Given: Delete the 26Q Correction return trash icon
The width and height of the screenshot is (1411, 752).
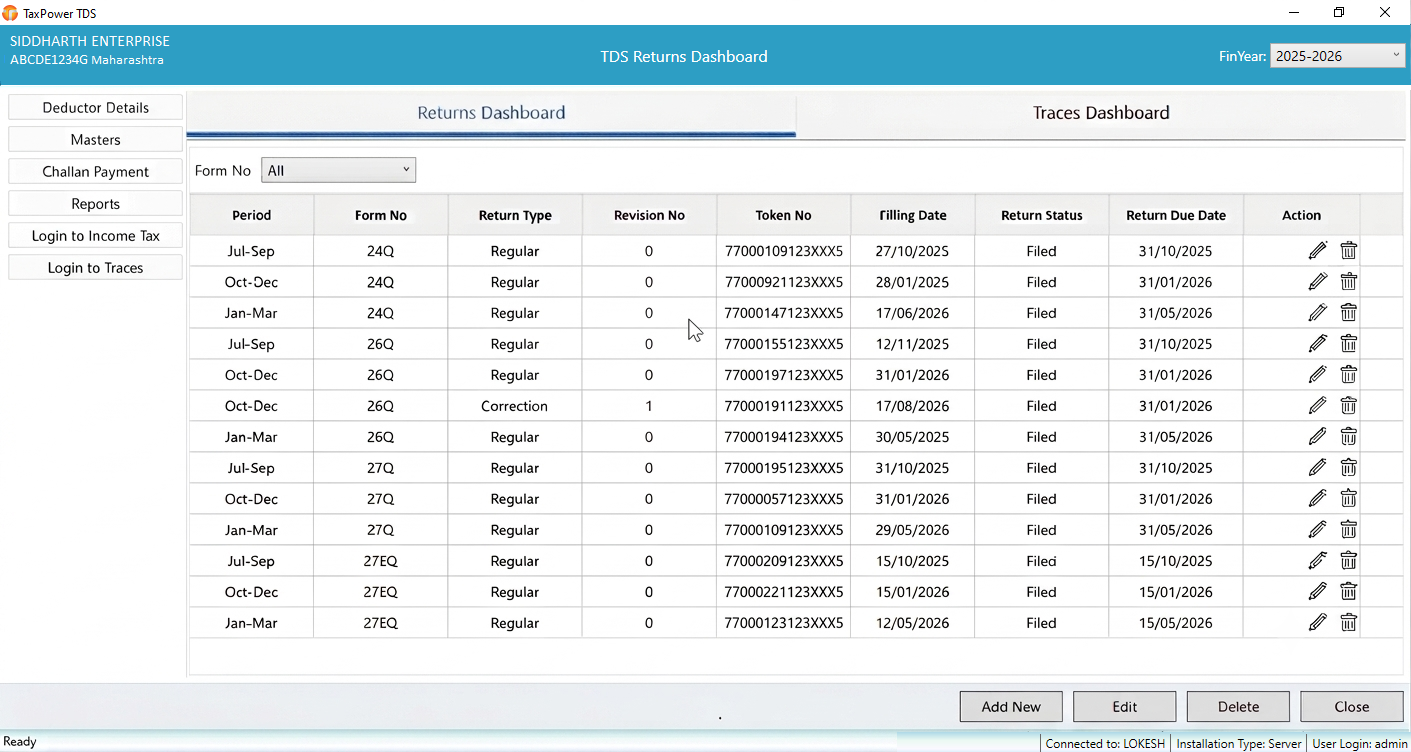Looking at the screenshot, I should click(1348, 406).
